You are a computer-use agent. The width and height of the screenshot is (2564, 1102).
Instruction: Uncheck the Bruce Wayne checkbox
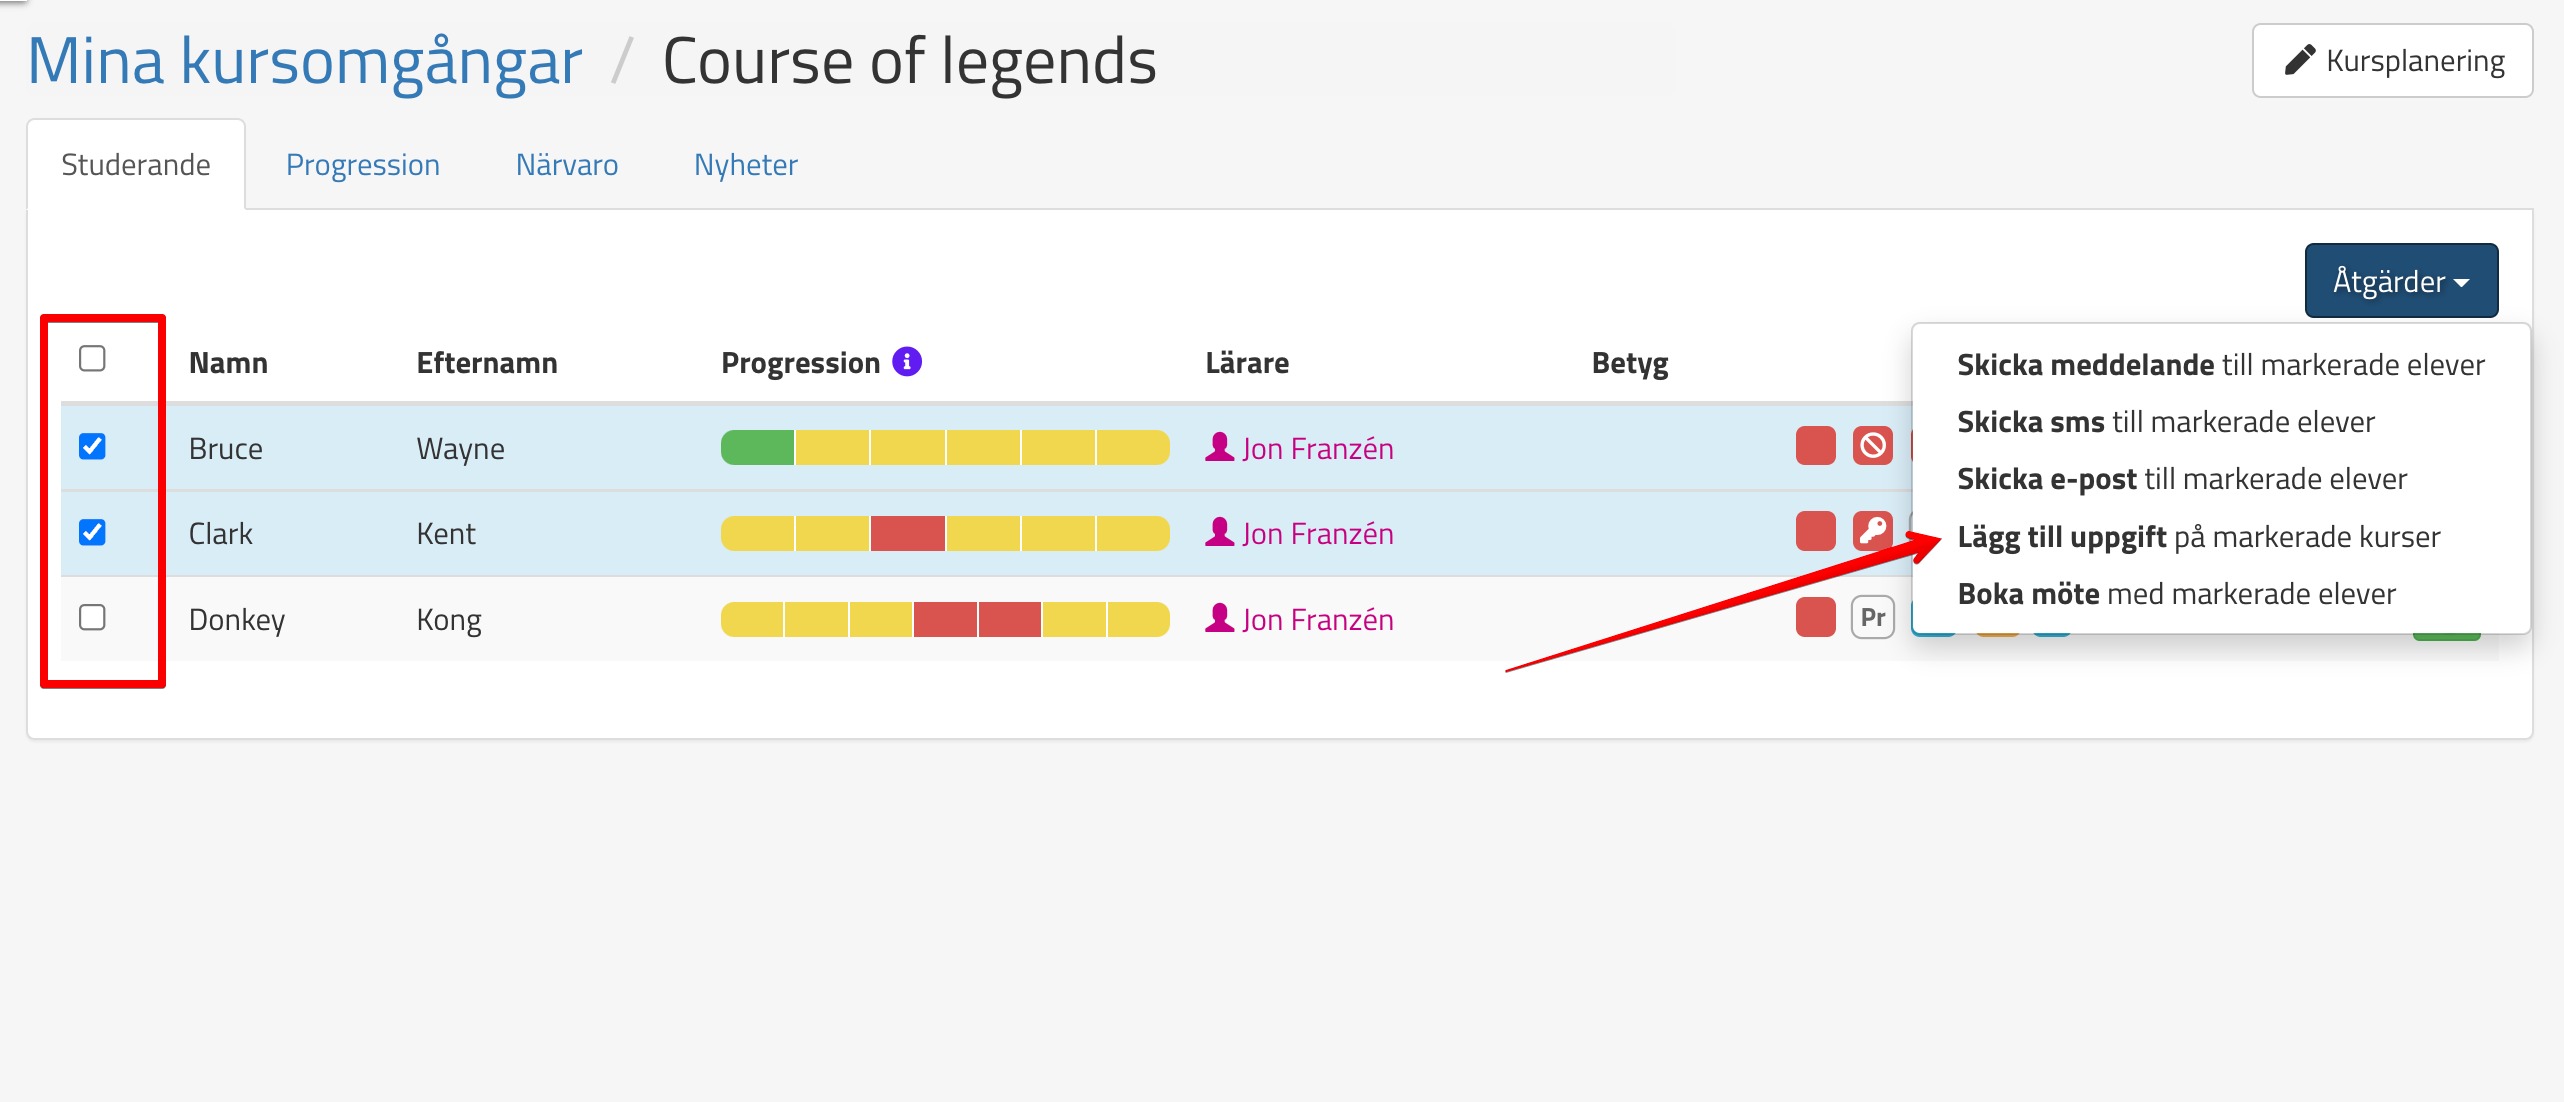click(x=92, y=446)
